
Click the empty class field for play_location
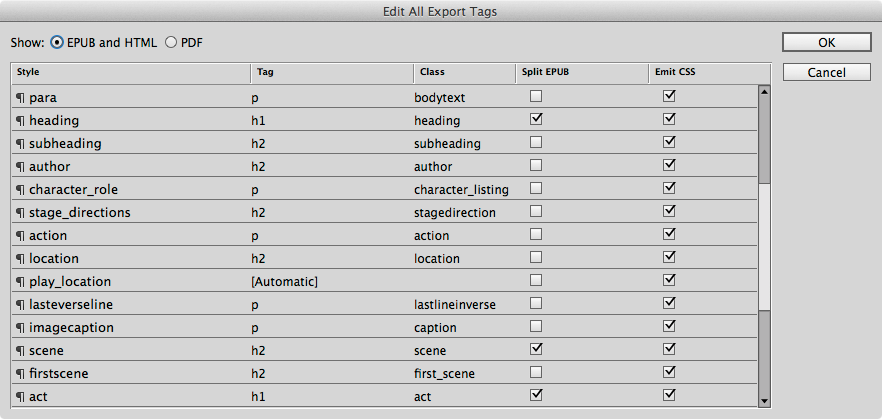pyautogui.click(x=464, y=281)
